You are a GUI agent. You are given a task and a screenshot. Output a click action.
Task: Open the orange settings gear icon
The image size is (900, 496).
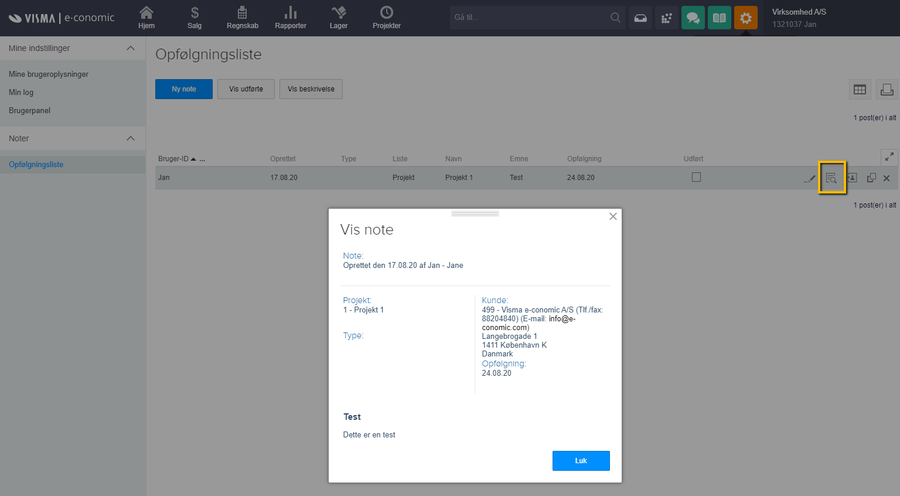pos(745,18)
